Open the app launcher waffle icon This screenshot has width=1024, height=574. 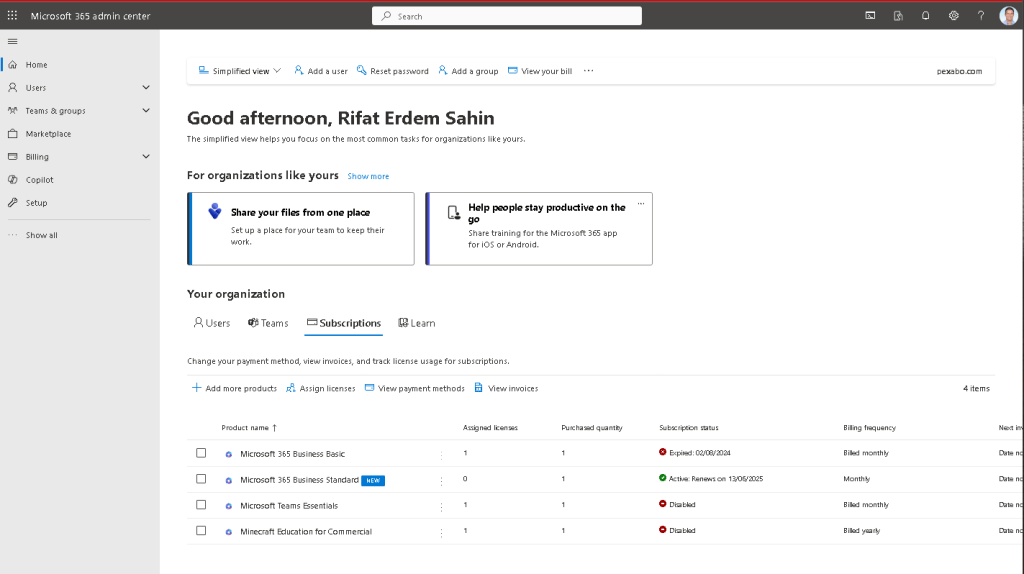(12, 16)
